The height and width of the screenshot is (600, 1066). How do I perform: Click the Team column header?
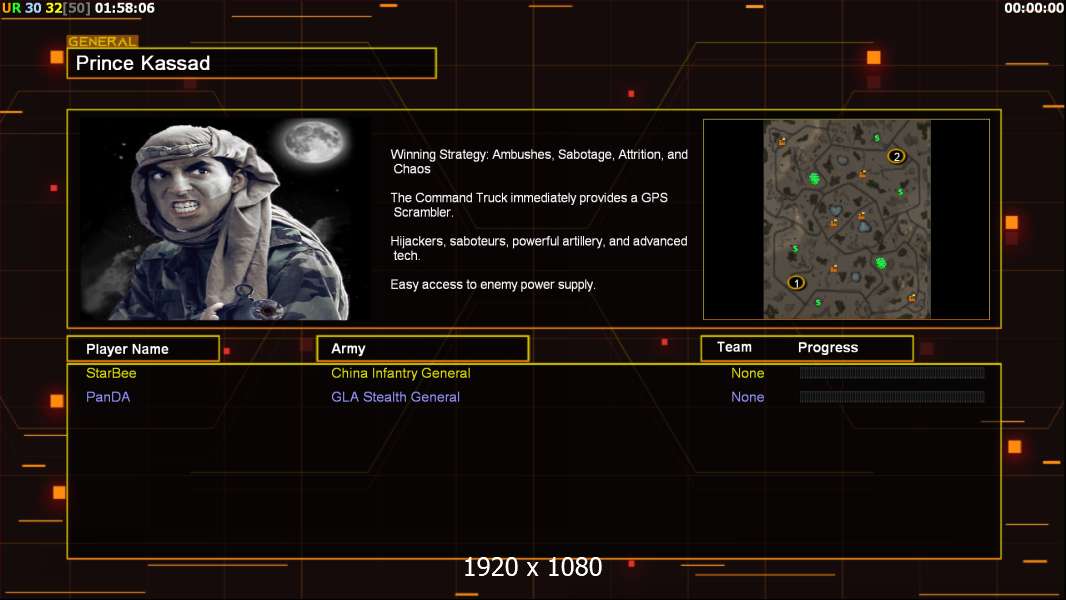734,347
